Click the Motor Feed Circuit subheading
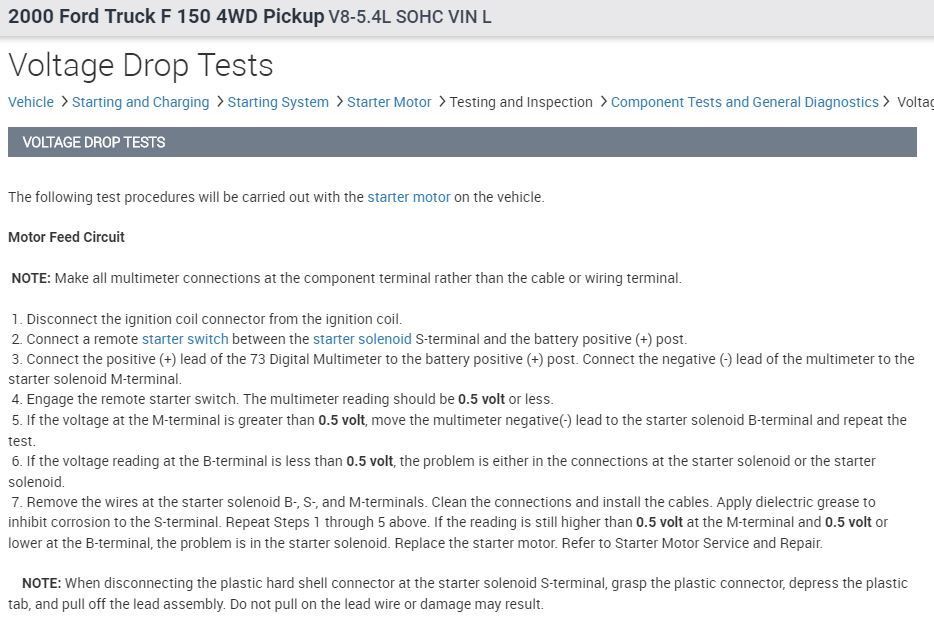The width and height of the screenshot is (934, 624). click(x=66, y=237)
